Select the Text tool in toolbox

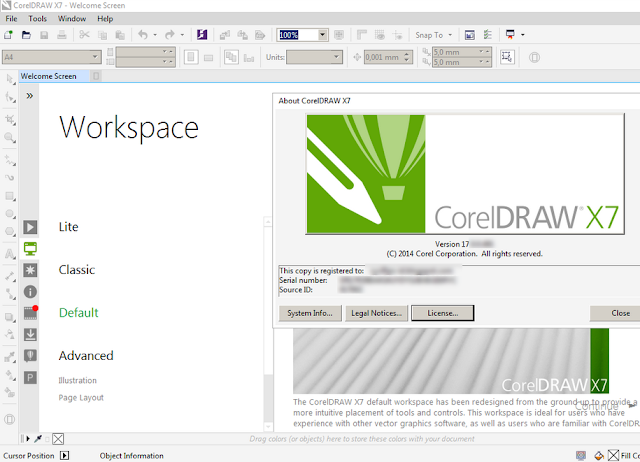[10, 254]
